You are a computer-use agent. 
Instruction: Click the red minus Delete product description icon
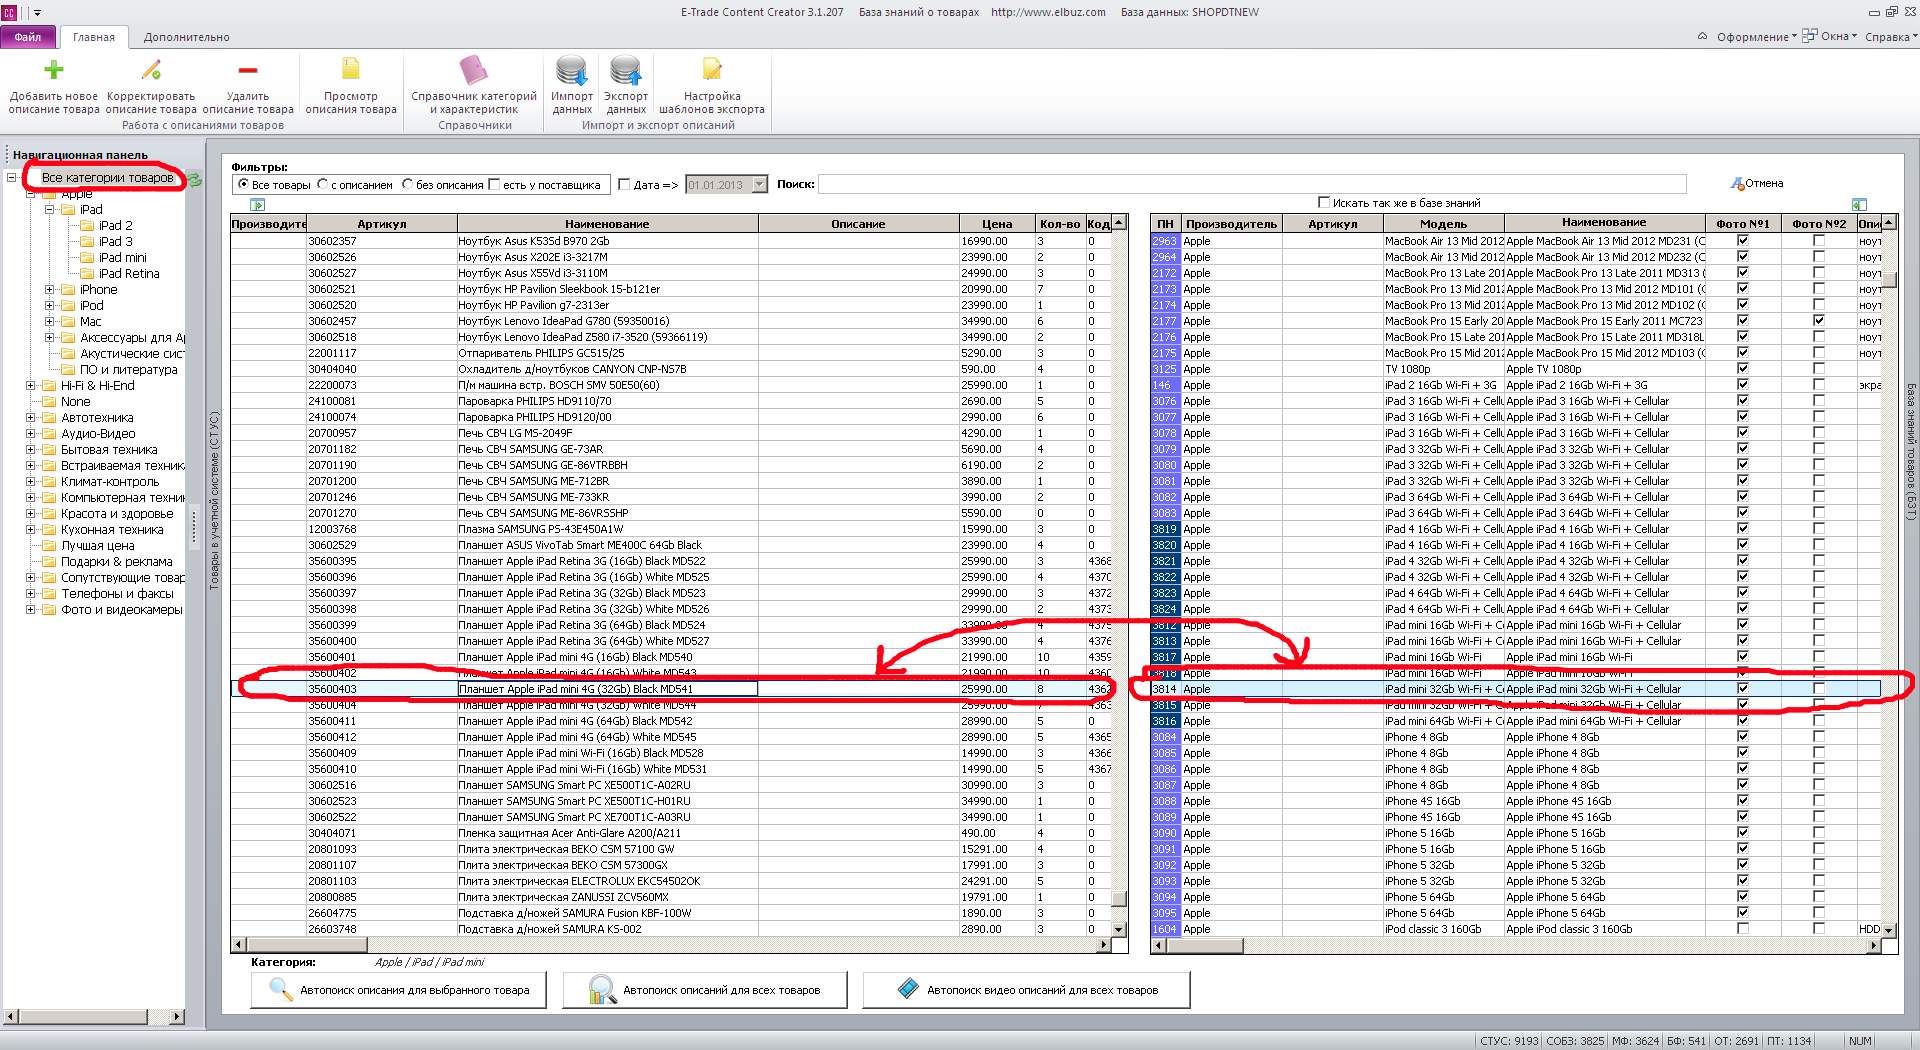[x=248, y=69]
